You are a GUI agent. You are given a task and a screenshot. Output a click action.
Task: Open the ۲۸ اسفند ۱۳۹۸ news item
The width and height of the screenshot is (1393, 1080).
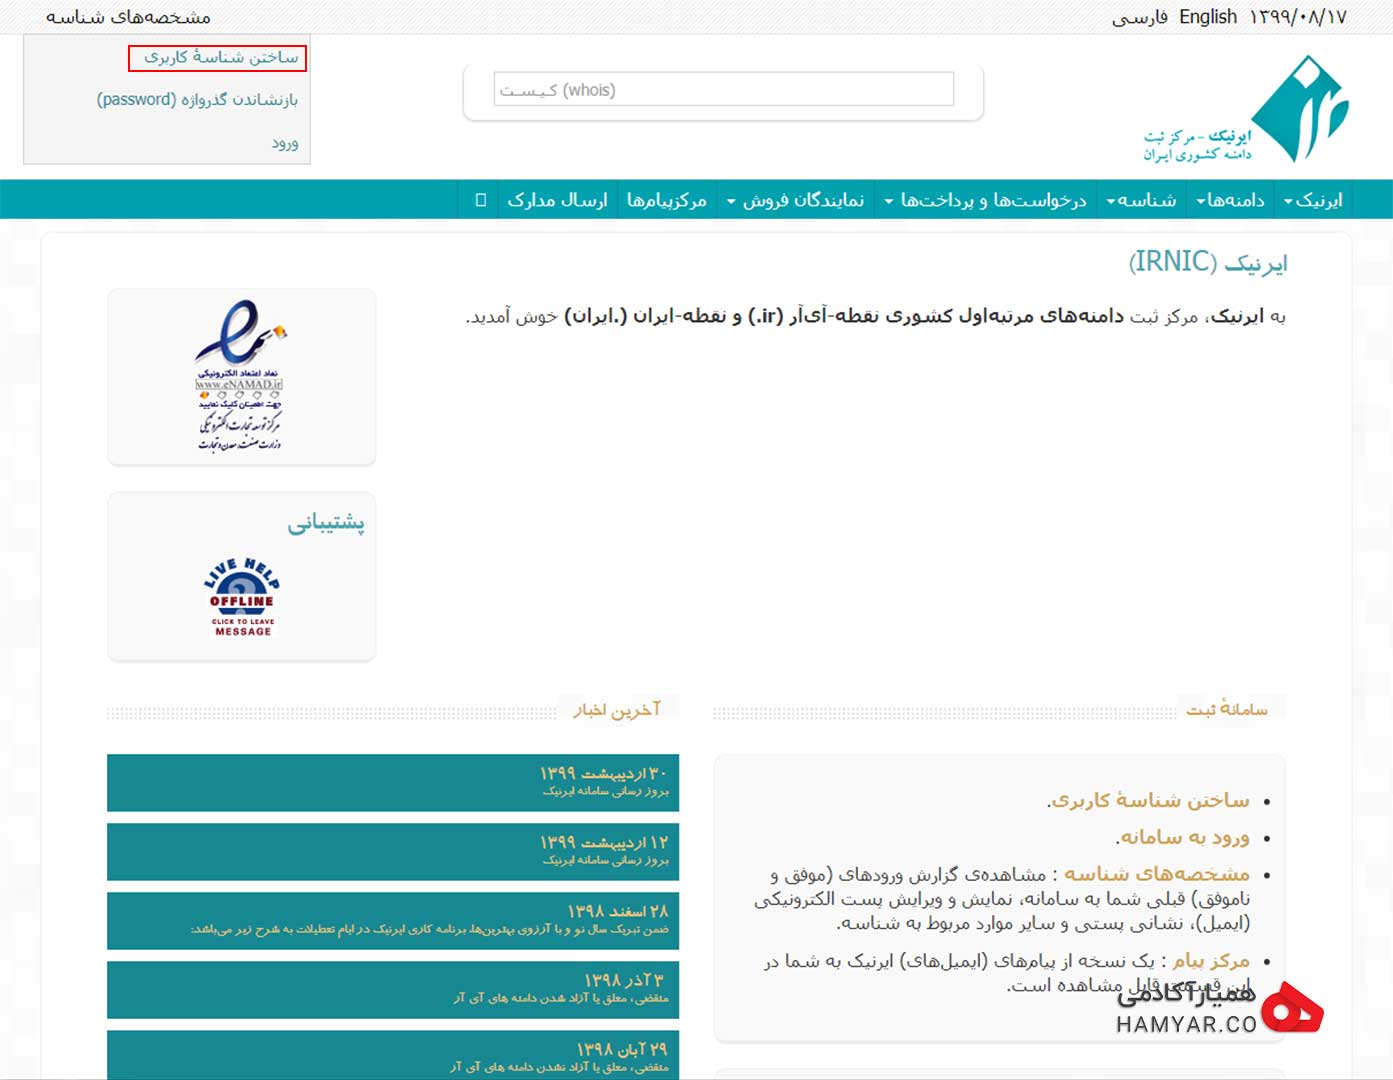coord(393,920)
